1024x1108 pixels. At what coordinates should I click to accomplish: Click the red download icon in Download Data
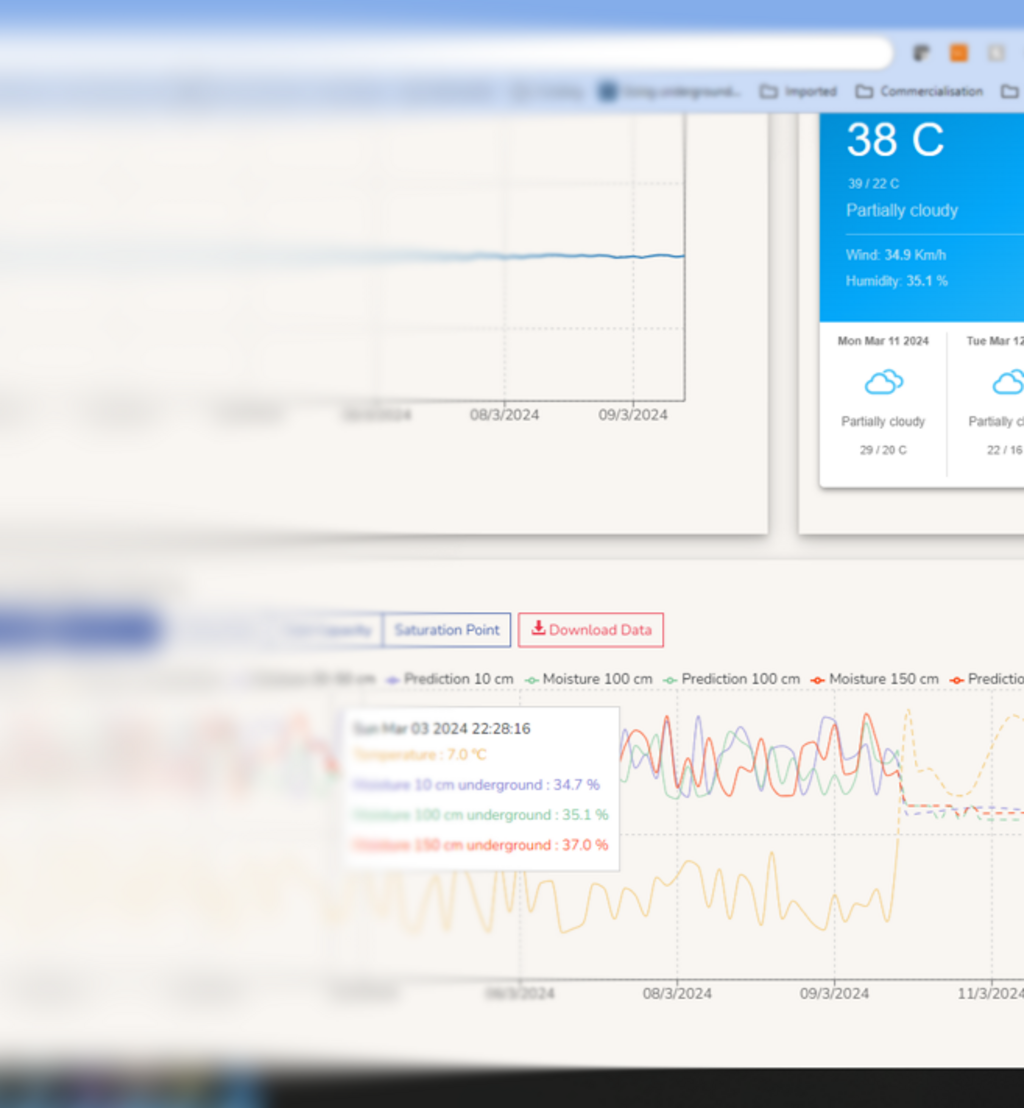pyautogui.click(x=538, y=629)
